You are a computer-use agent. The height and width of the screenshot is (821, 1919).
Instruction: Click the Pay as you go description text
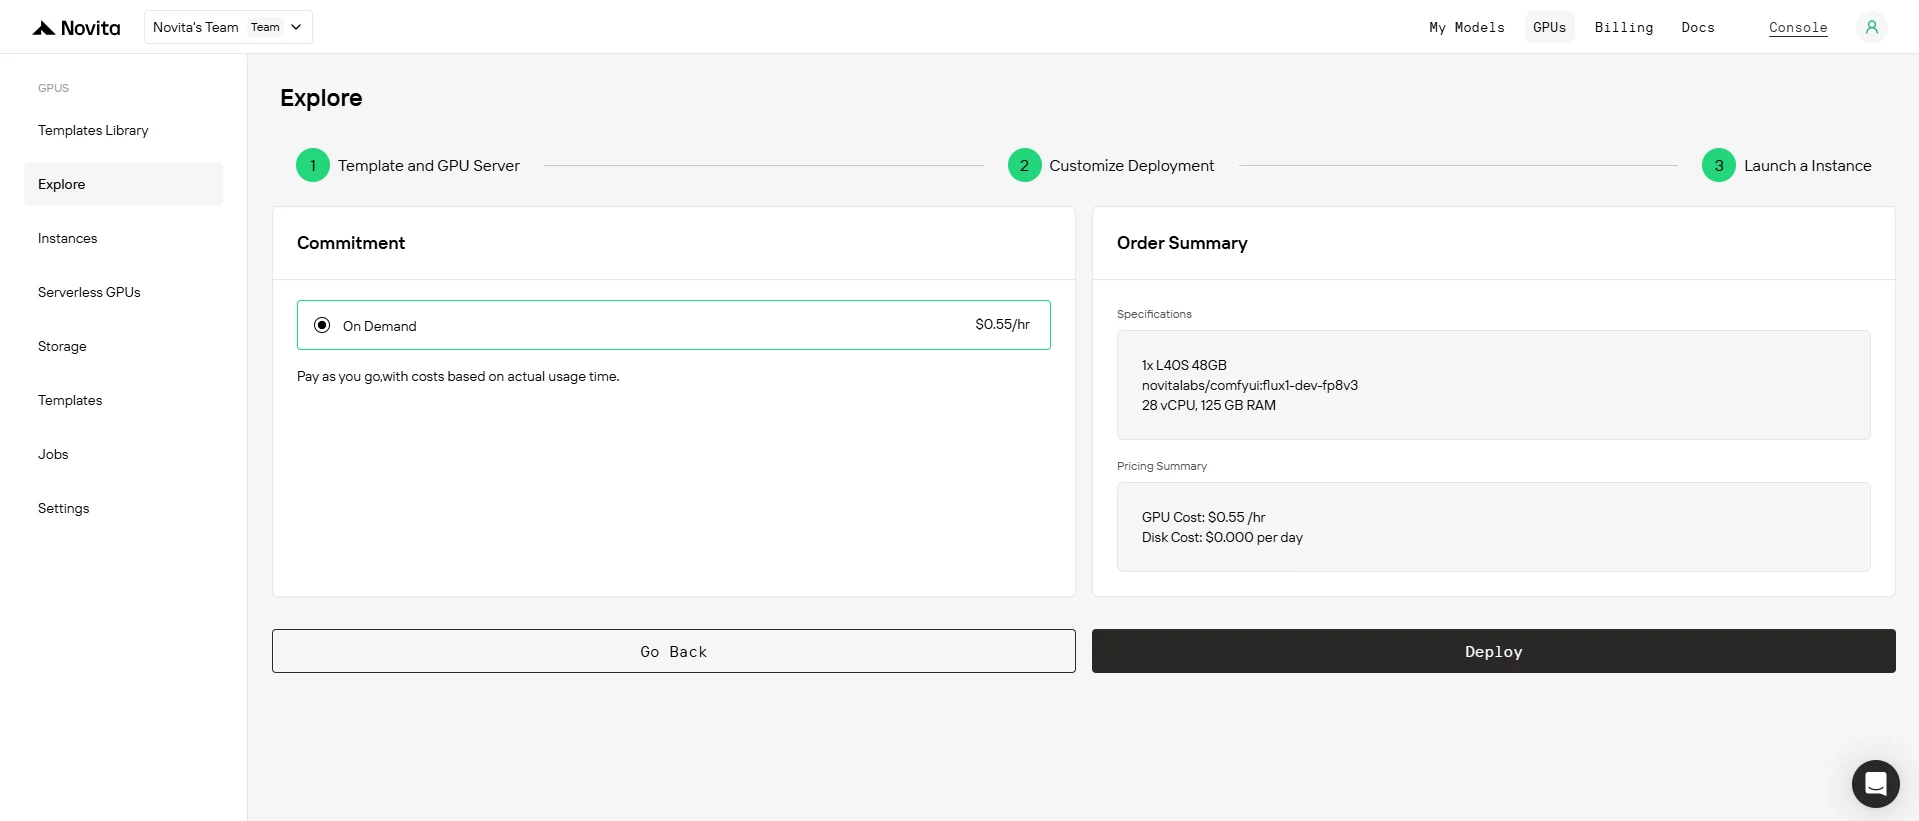(458, 376)
